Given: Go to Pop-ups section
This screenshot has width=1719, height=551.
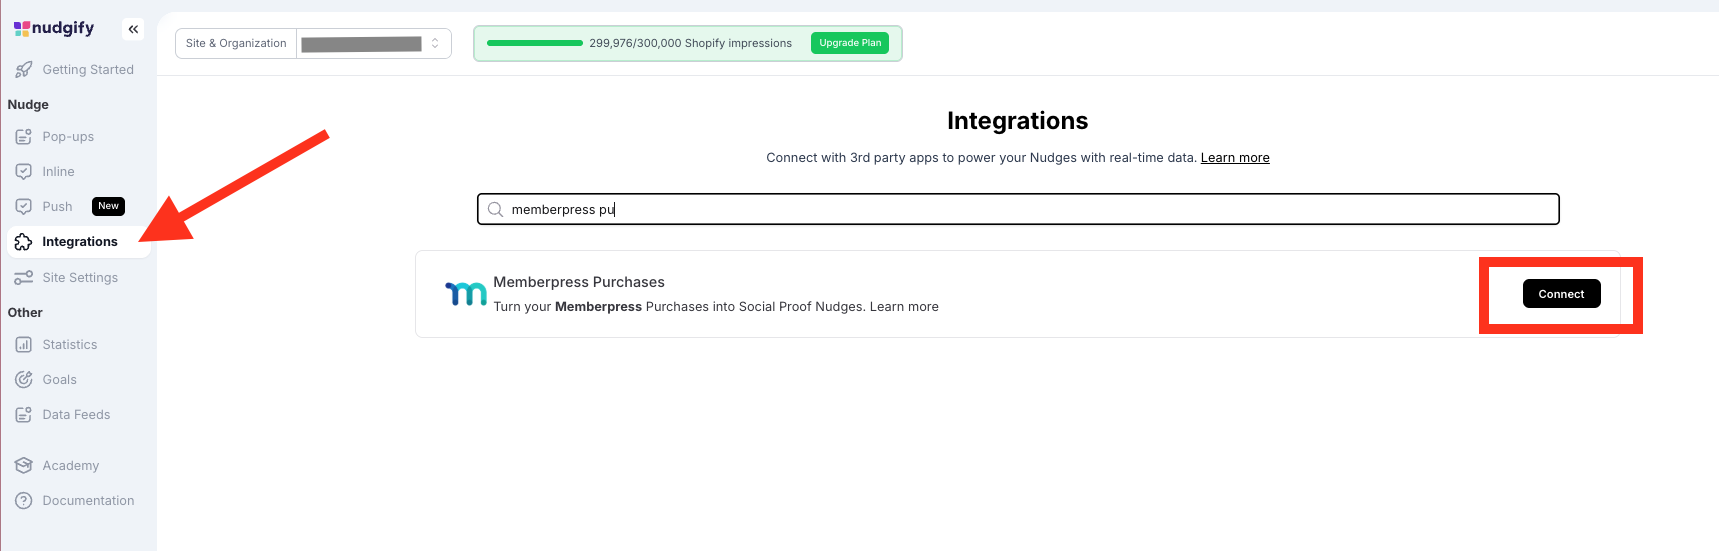Looking at the screenshot, I should pos(68,137).
